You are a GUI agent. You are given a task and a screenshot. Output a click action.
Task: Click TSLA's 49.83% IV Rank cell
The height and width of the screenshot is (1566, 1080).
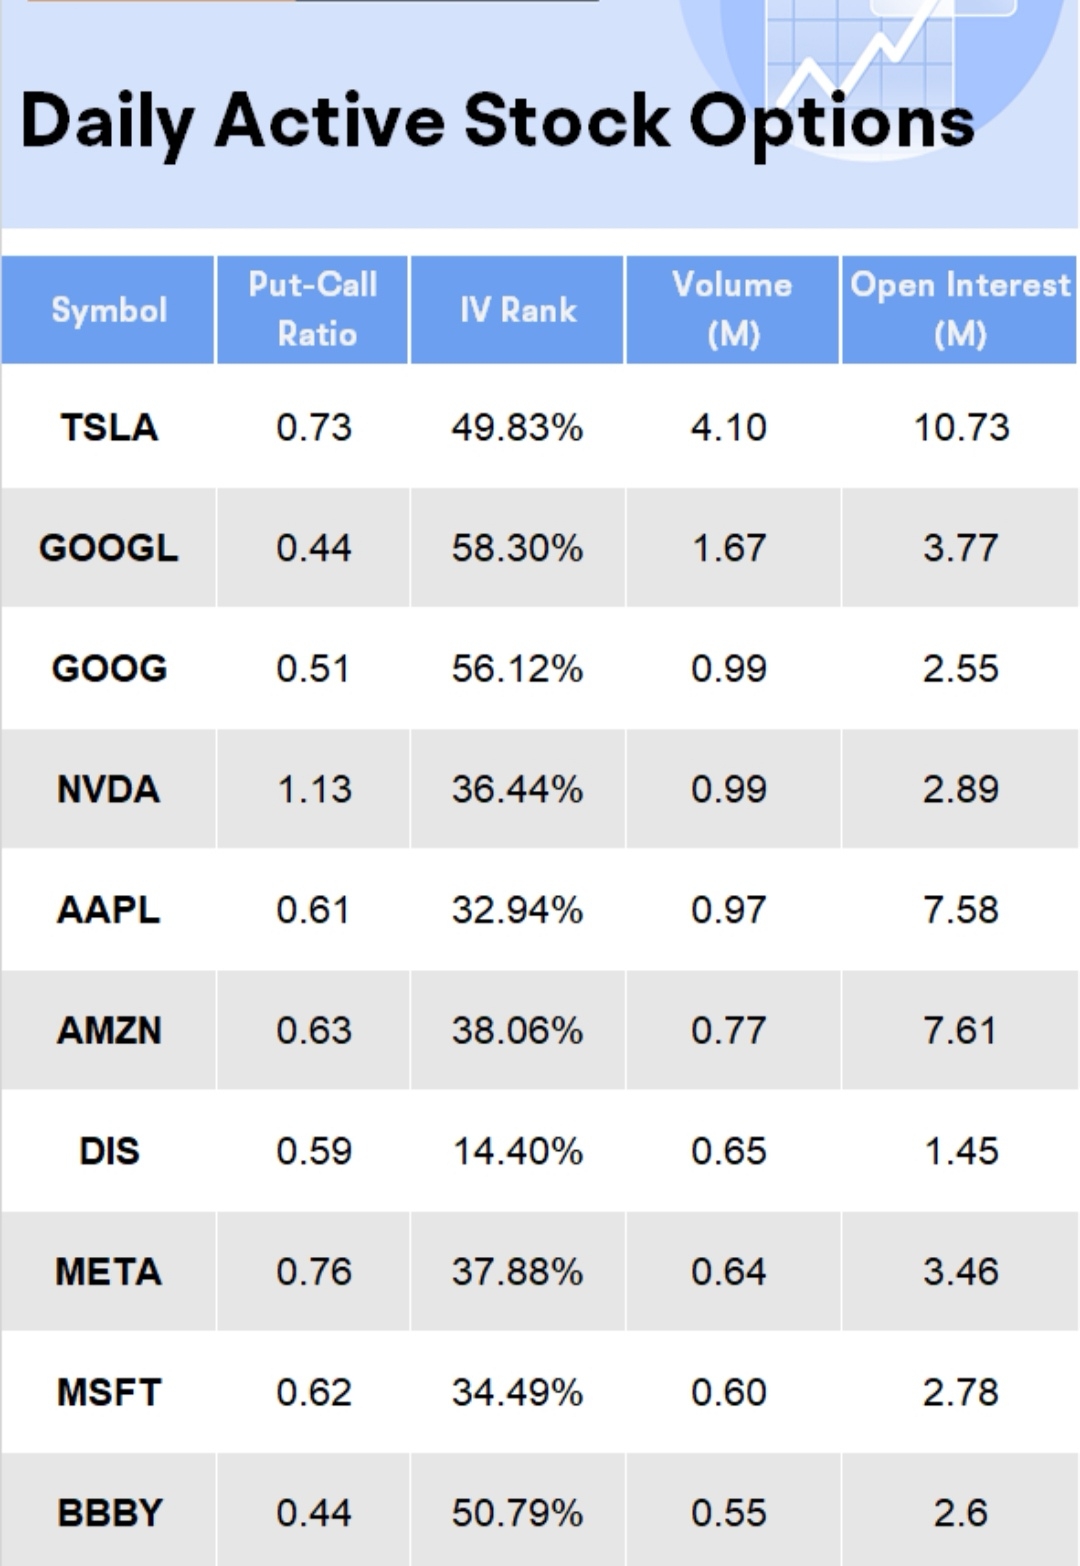click(x=517, y=428)
